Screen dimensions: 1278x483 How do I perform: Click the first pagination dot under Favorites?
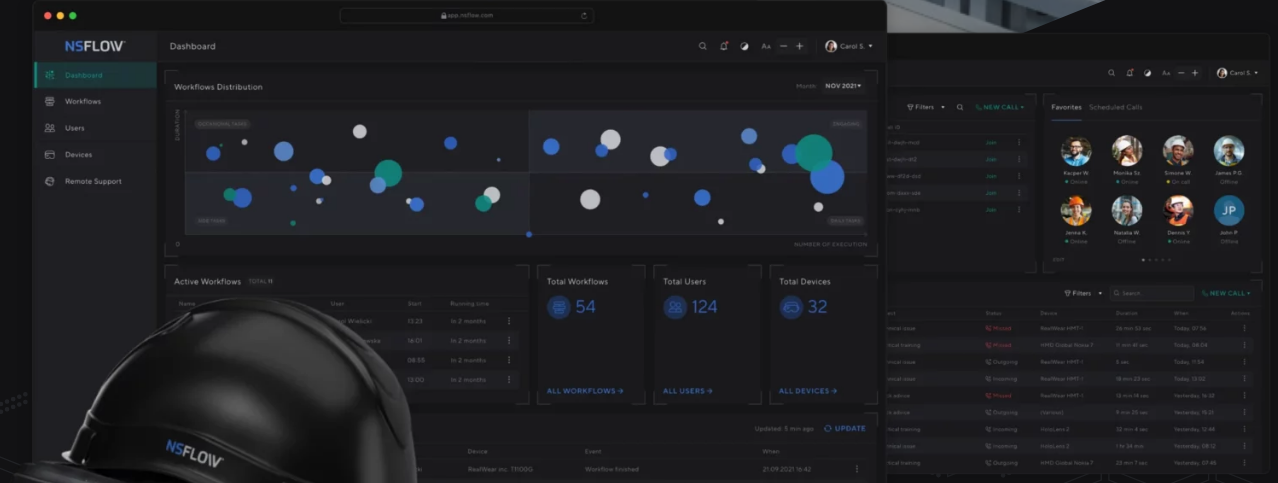[x=1143, y=260]
